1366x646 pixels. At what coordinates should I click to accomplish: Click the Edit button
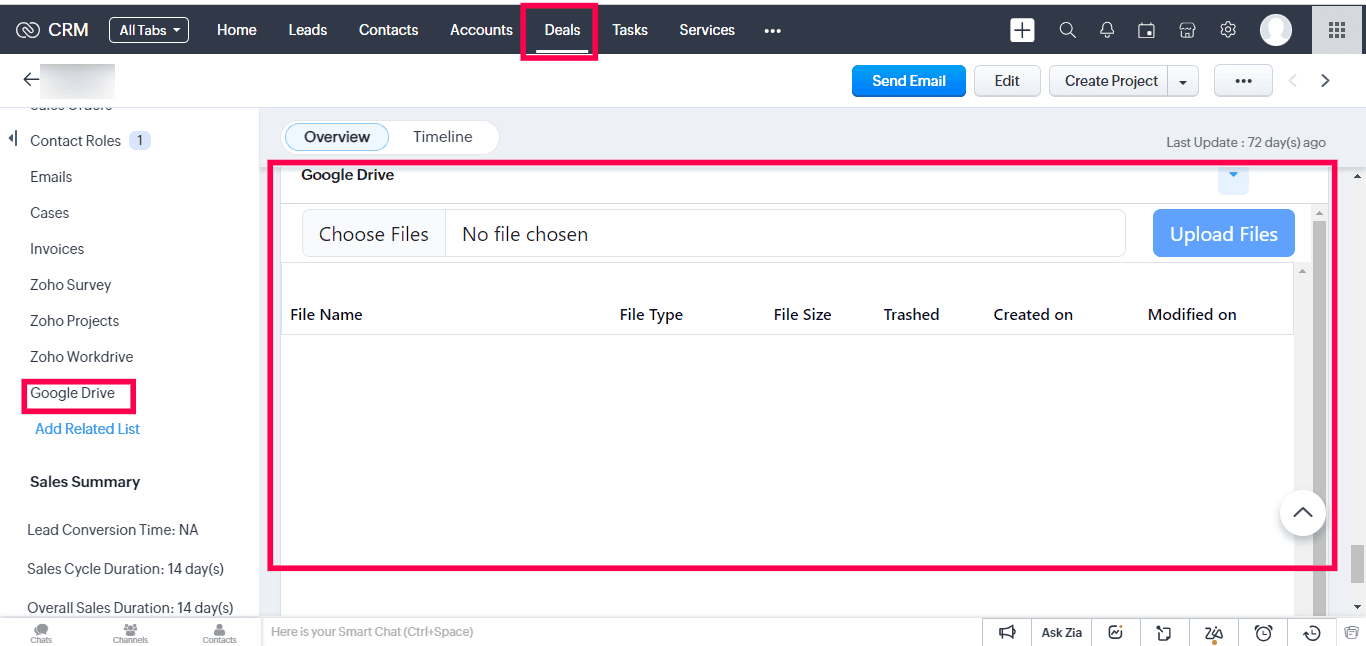(x=1007, y=81)
